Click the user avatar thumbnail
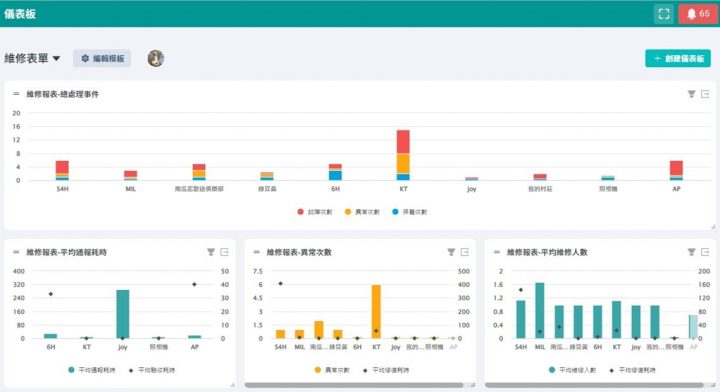 [x=156, y=58]
